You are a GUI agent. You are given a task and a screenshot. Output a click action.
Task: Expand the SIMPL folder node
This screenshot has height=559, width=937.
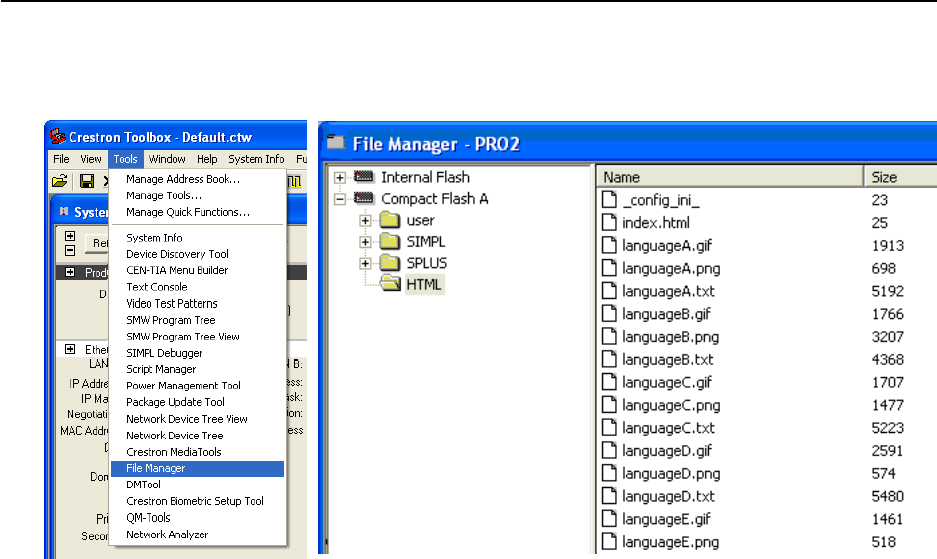click(x=365, y=242)
